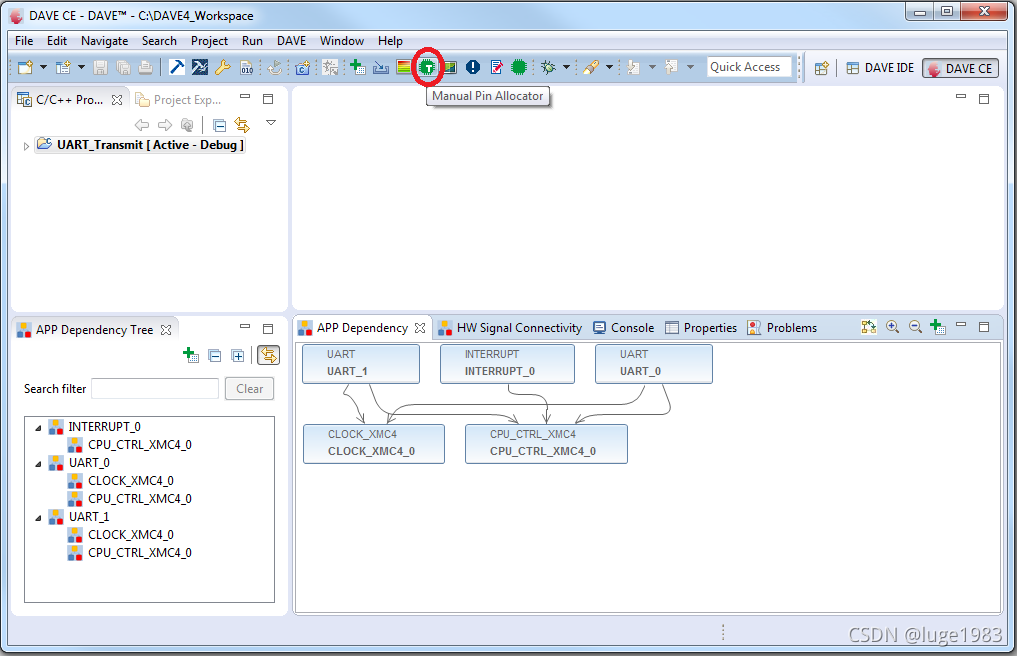The image size is (1017, 656).
Task: Click the striped red-yellow-green toolbar icon
Action: 404,67
